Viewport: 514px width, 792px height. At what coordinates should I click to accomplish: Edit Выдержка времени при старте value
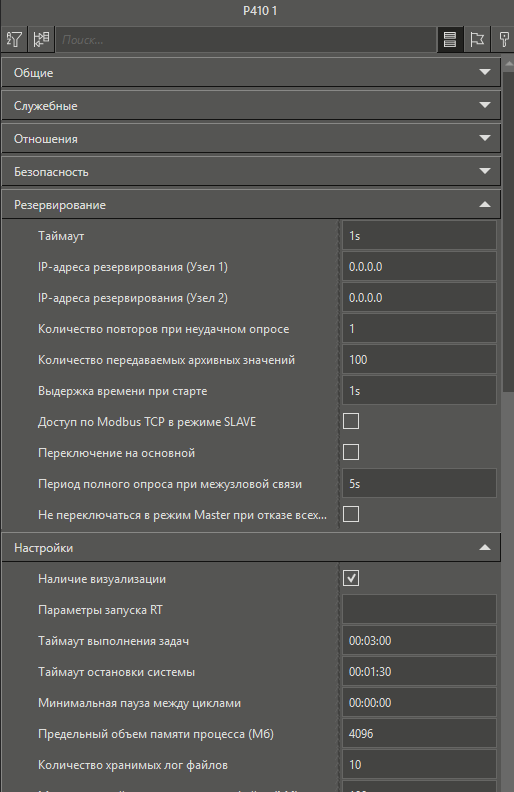click(x=419, y=391)
